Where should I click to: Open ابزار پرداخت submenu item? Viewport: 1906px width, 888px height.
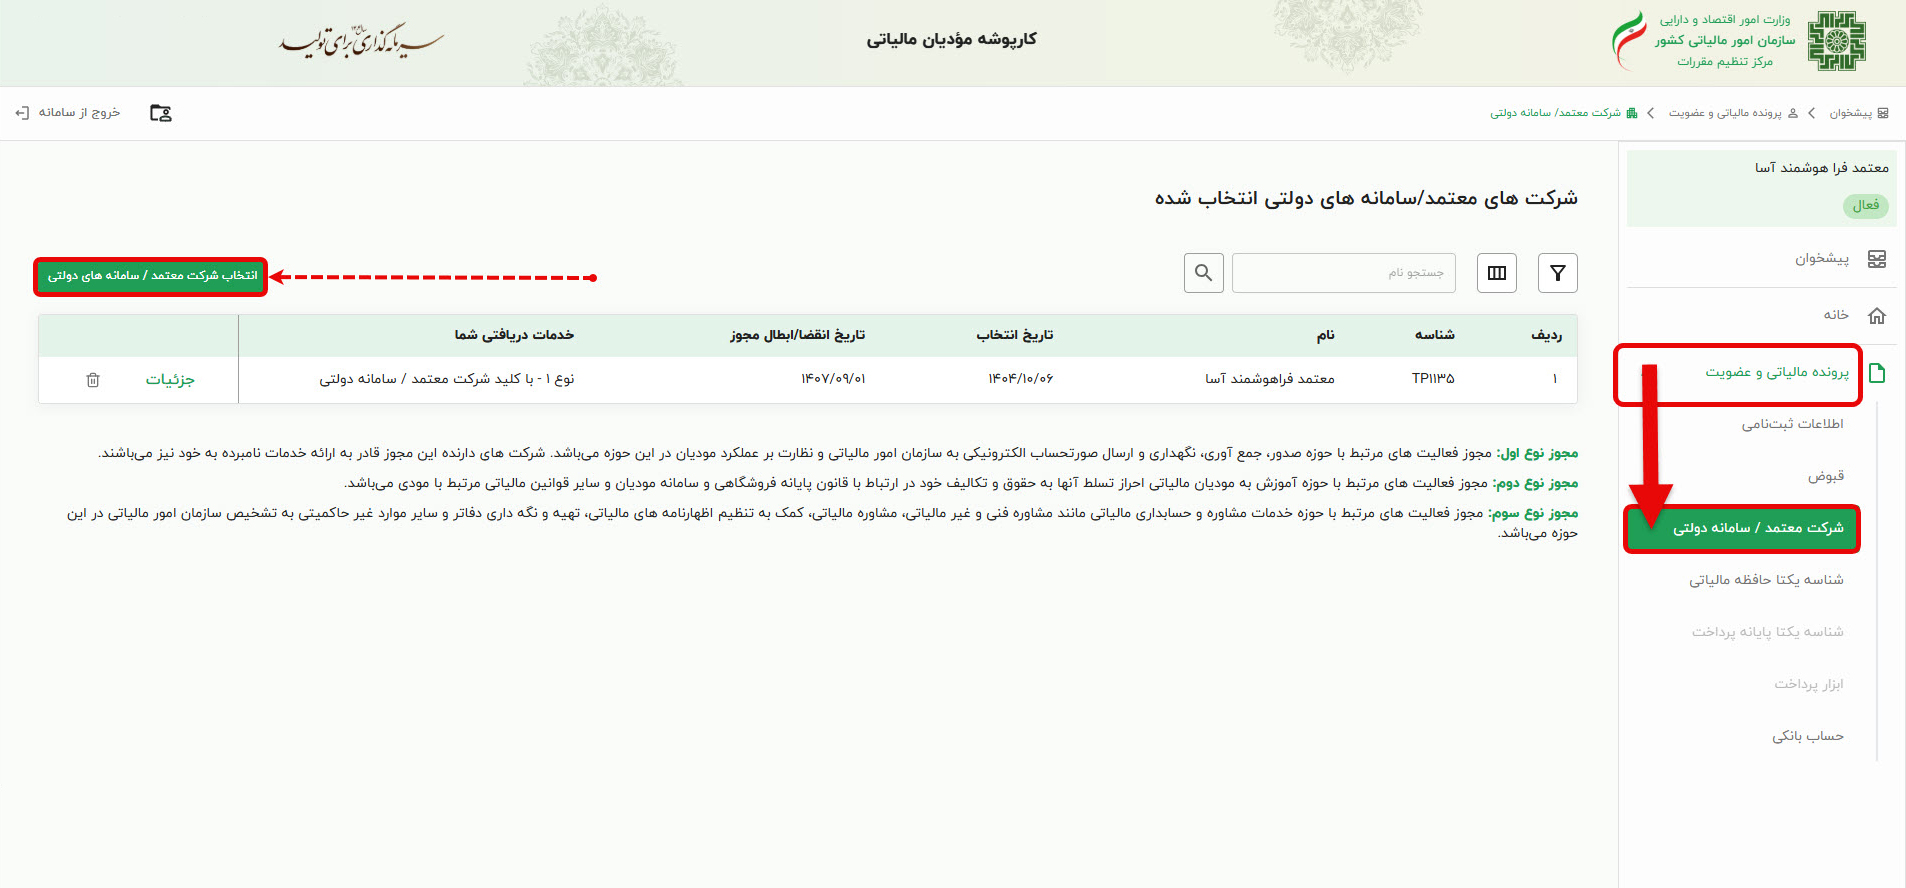tap(1809, 684)
